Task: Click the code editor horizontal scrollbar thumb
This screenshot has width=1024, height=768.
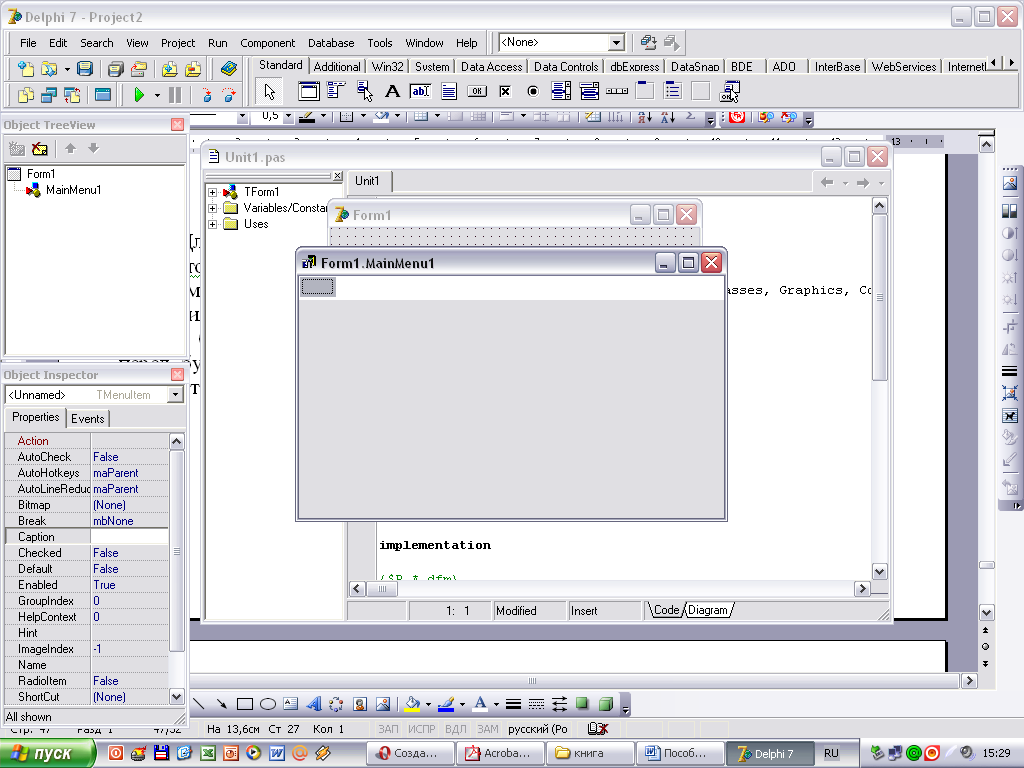Action: click(383, 589)
